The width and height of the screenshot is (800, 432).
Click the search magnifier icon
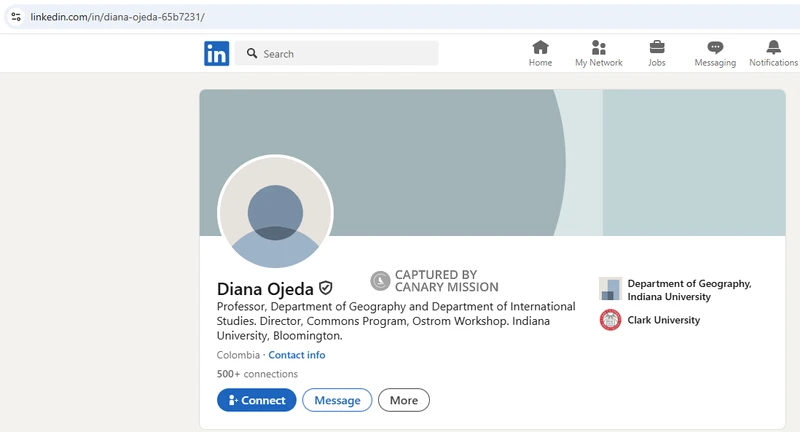pyautogui.click(x=252, y=54)
